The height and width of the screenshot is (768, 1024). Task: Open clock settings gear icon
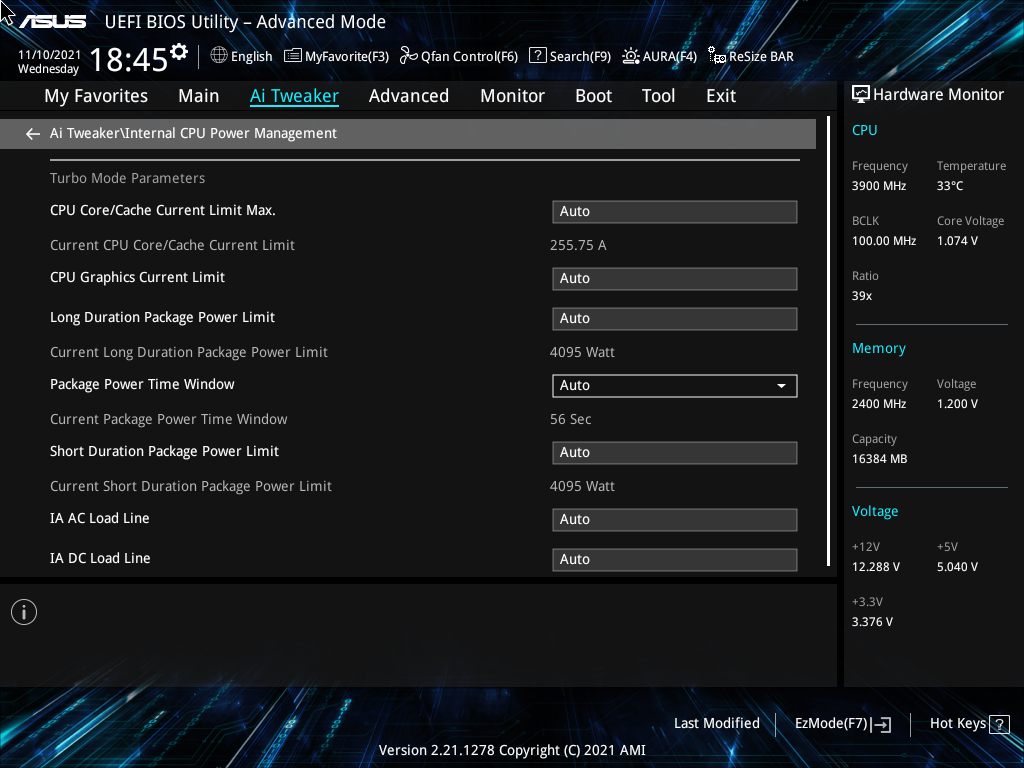point(179,52)
